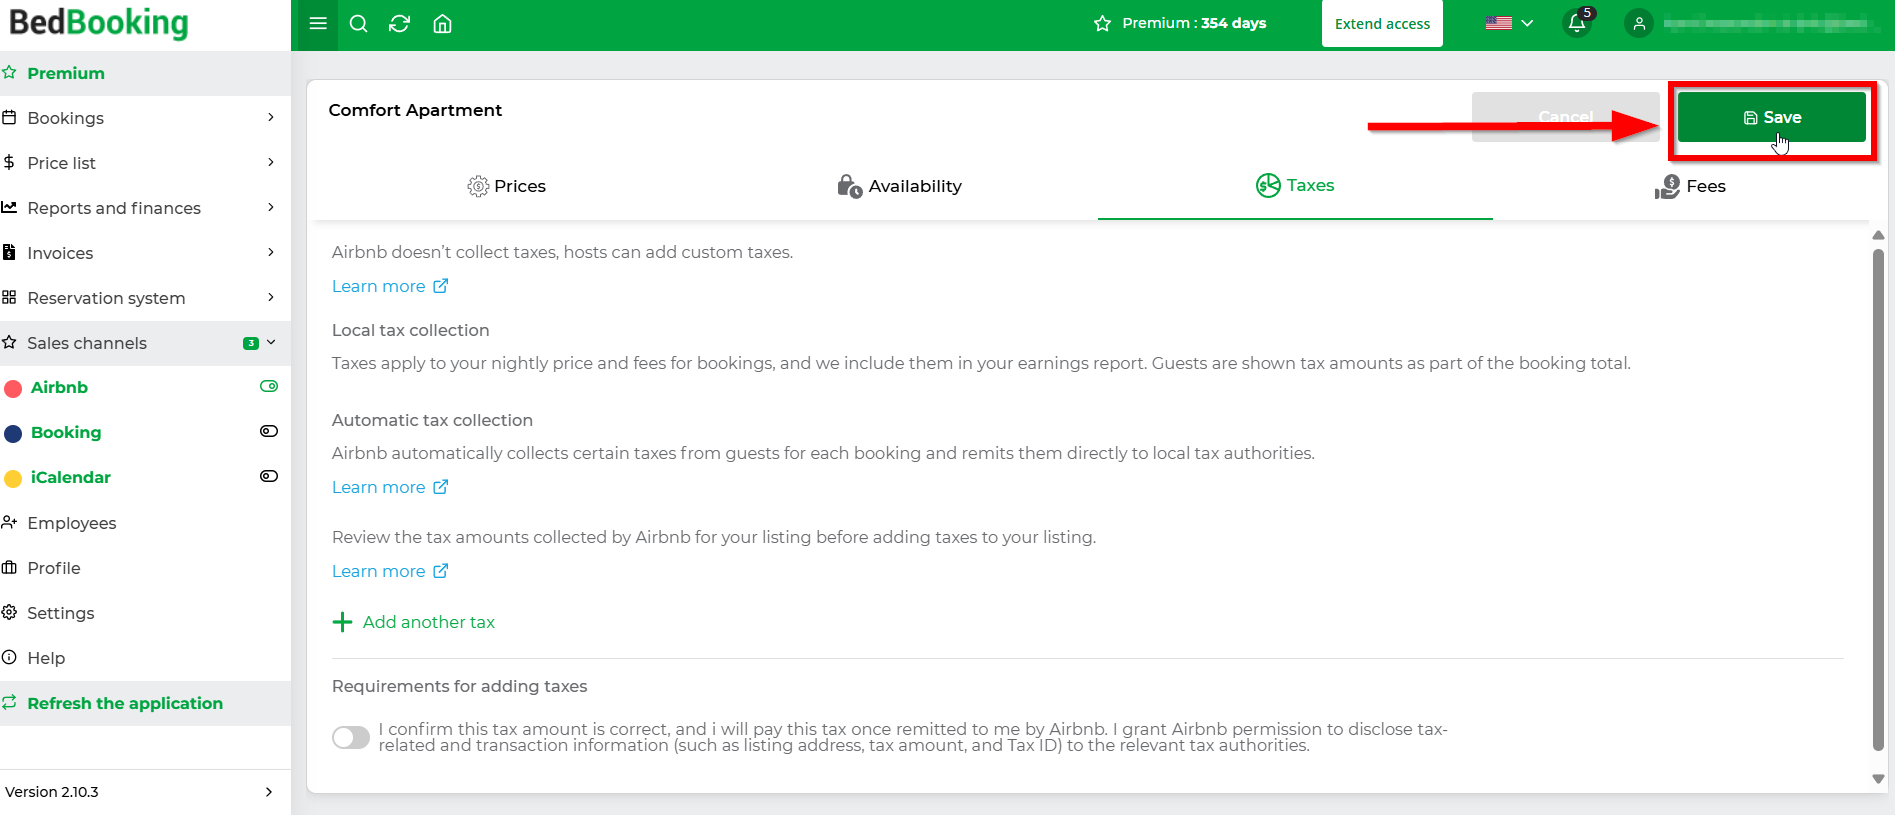Open the hamburger menu icon
The width and height of the screenshot is (1895, 815).
click(x=318, y=23)
